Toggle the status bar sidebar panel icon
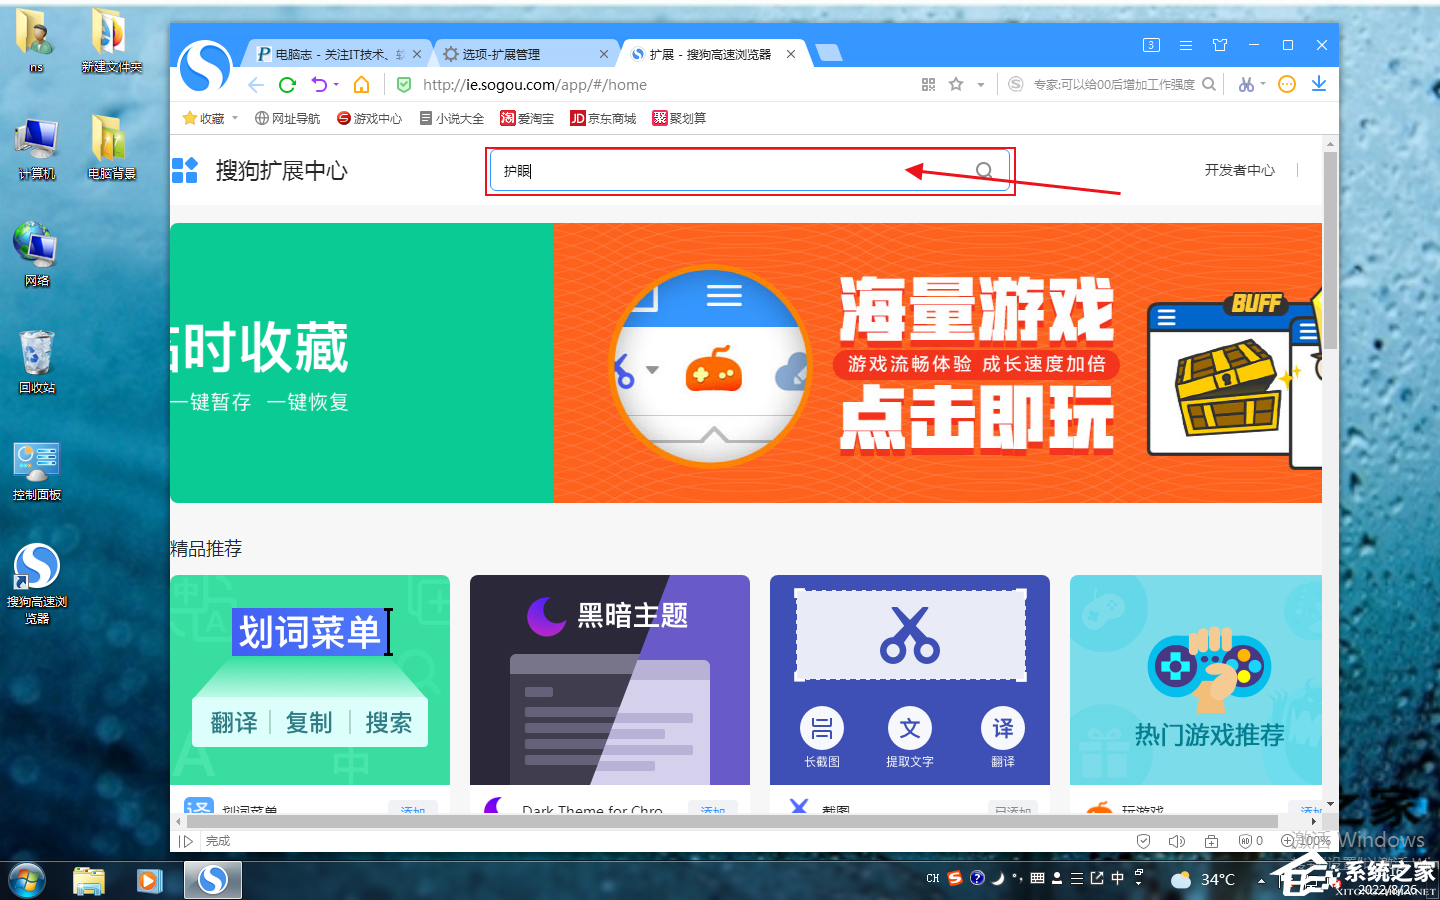Screen dimensions: 1440x900 tap(185, 841)
